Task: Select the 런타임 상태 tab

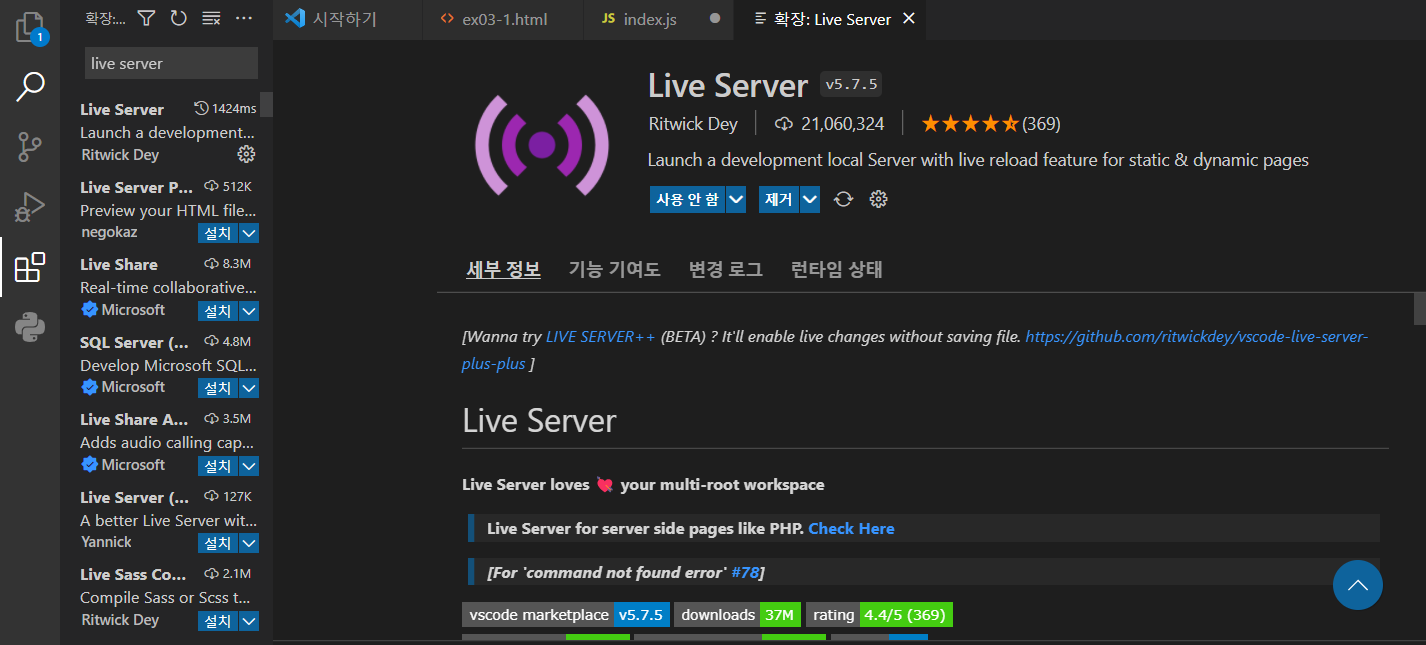Action: coord(837,269)
